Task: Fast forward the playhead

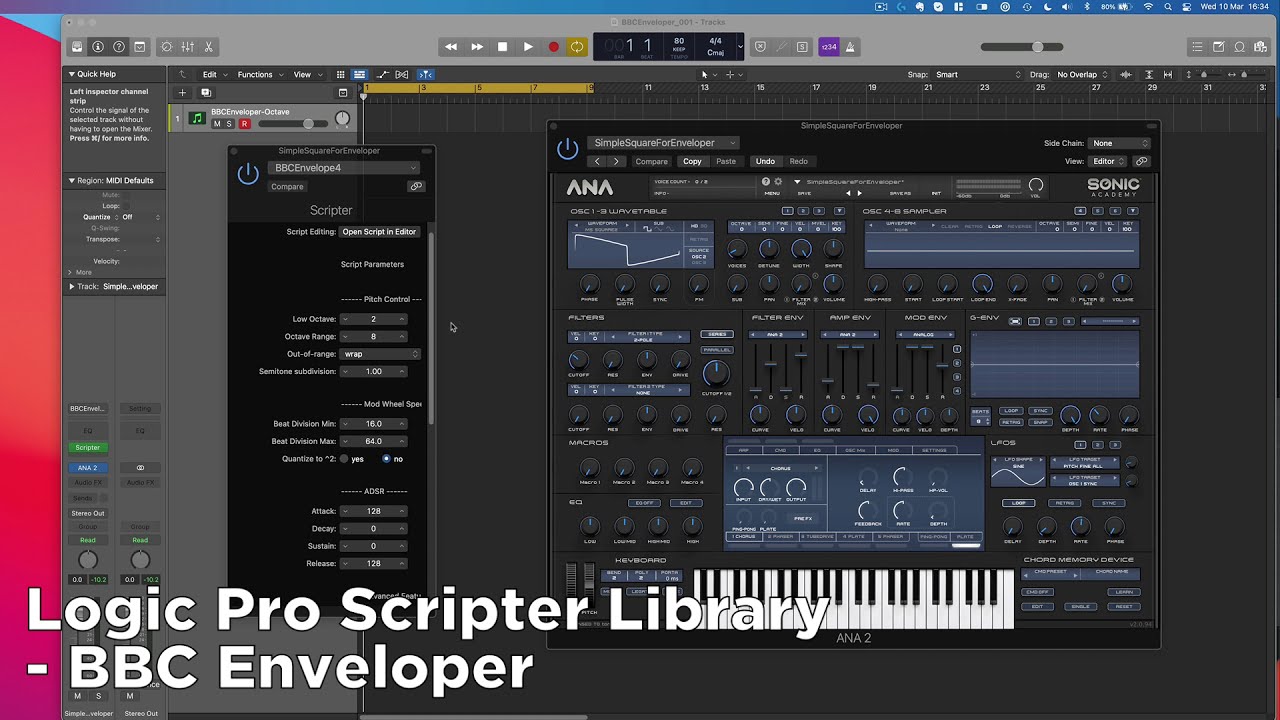Action: (x=477, y=47)
